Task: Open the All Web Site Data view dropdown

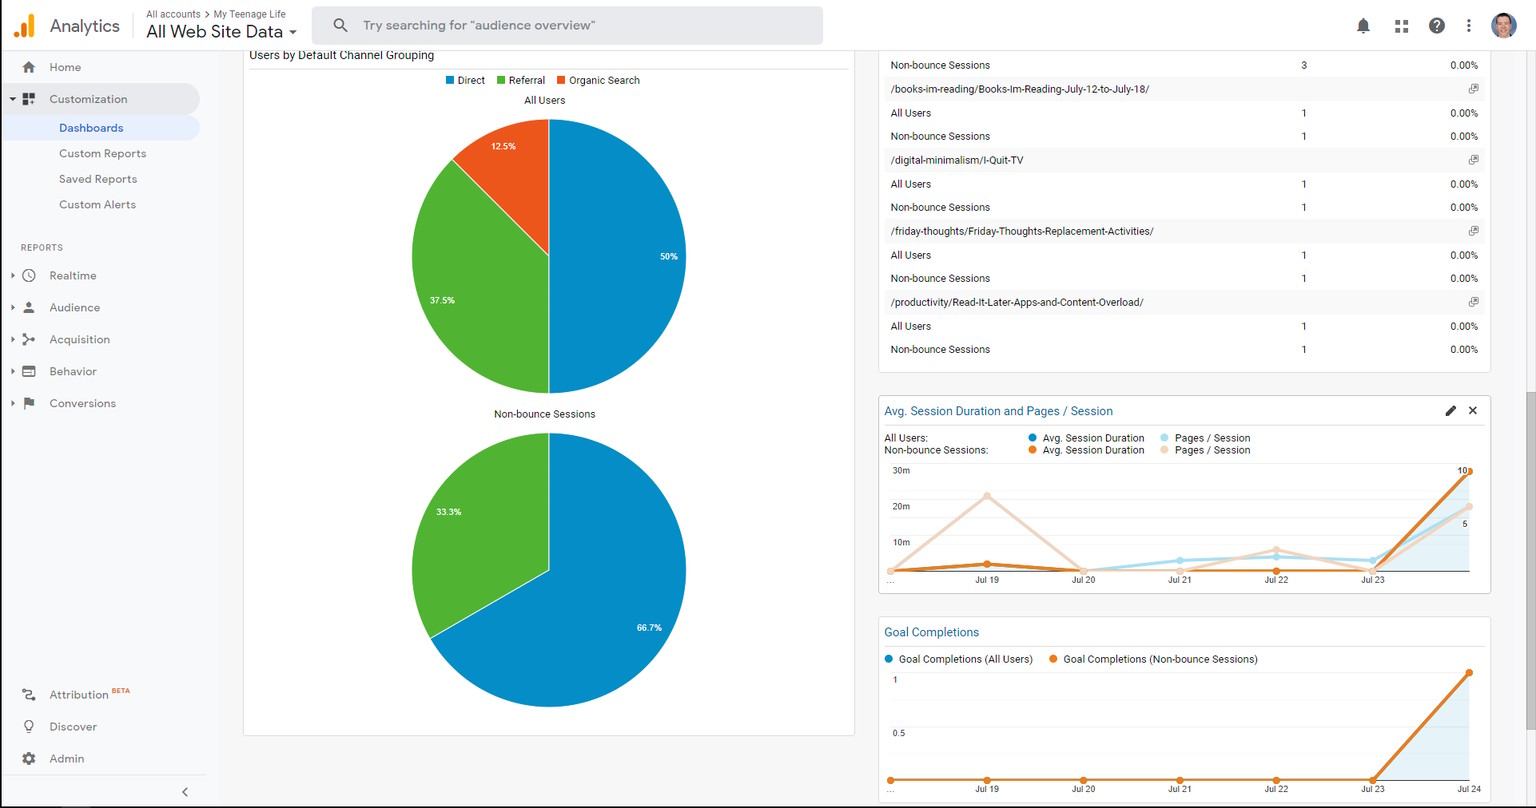Action: [222, 32]
